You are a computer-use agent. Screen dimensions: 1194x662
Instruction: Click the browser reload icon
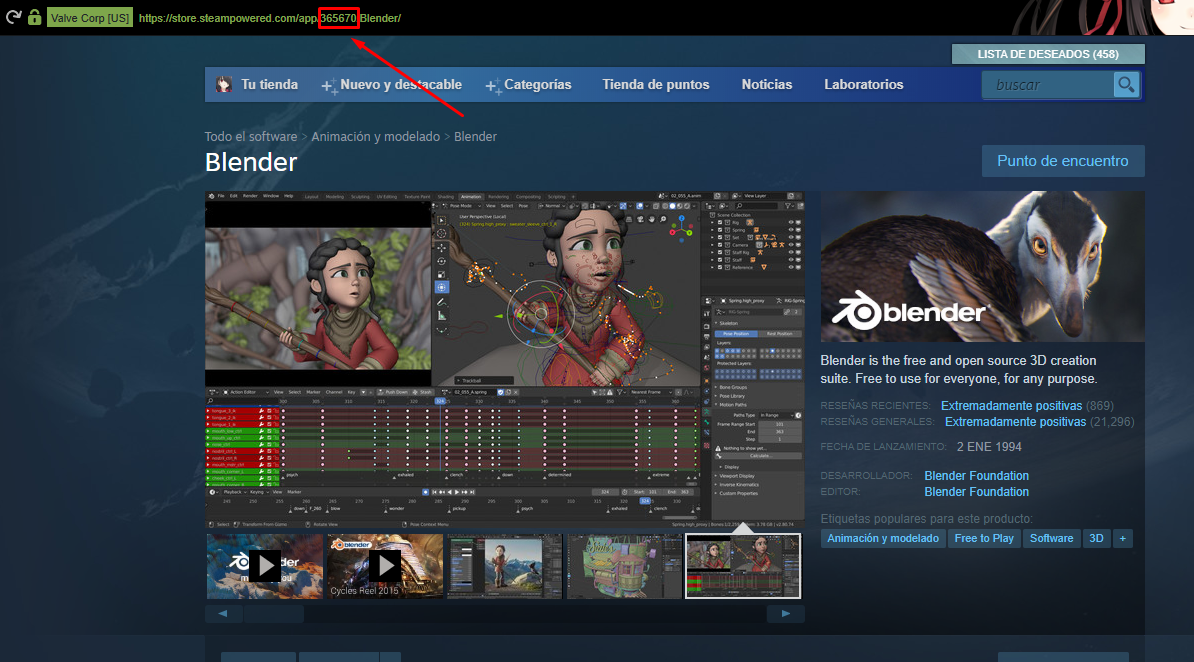click(14, 17)
